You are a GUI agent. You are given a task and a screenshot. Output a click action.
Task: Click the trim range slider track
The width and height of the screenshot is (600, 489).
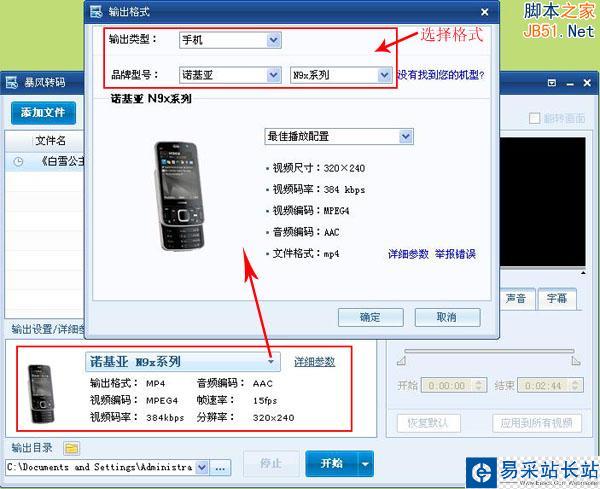tap(489, 351)
